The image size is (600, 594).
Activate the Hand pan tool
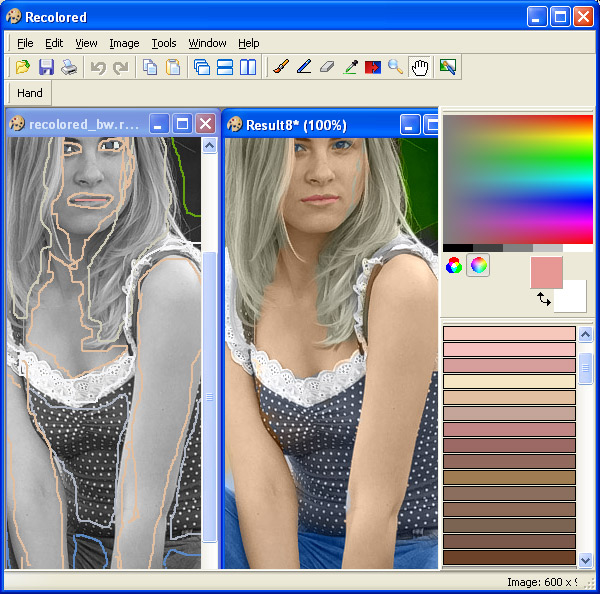coord(420,67)
